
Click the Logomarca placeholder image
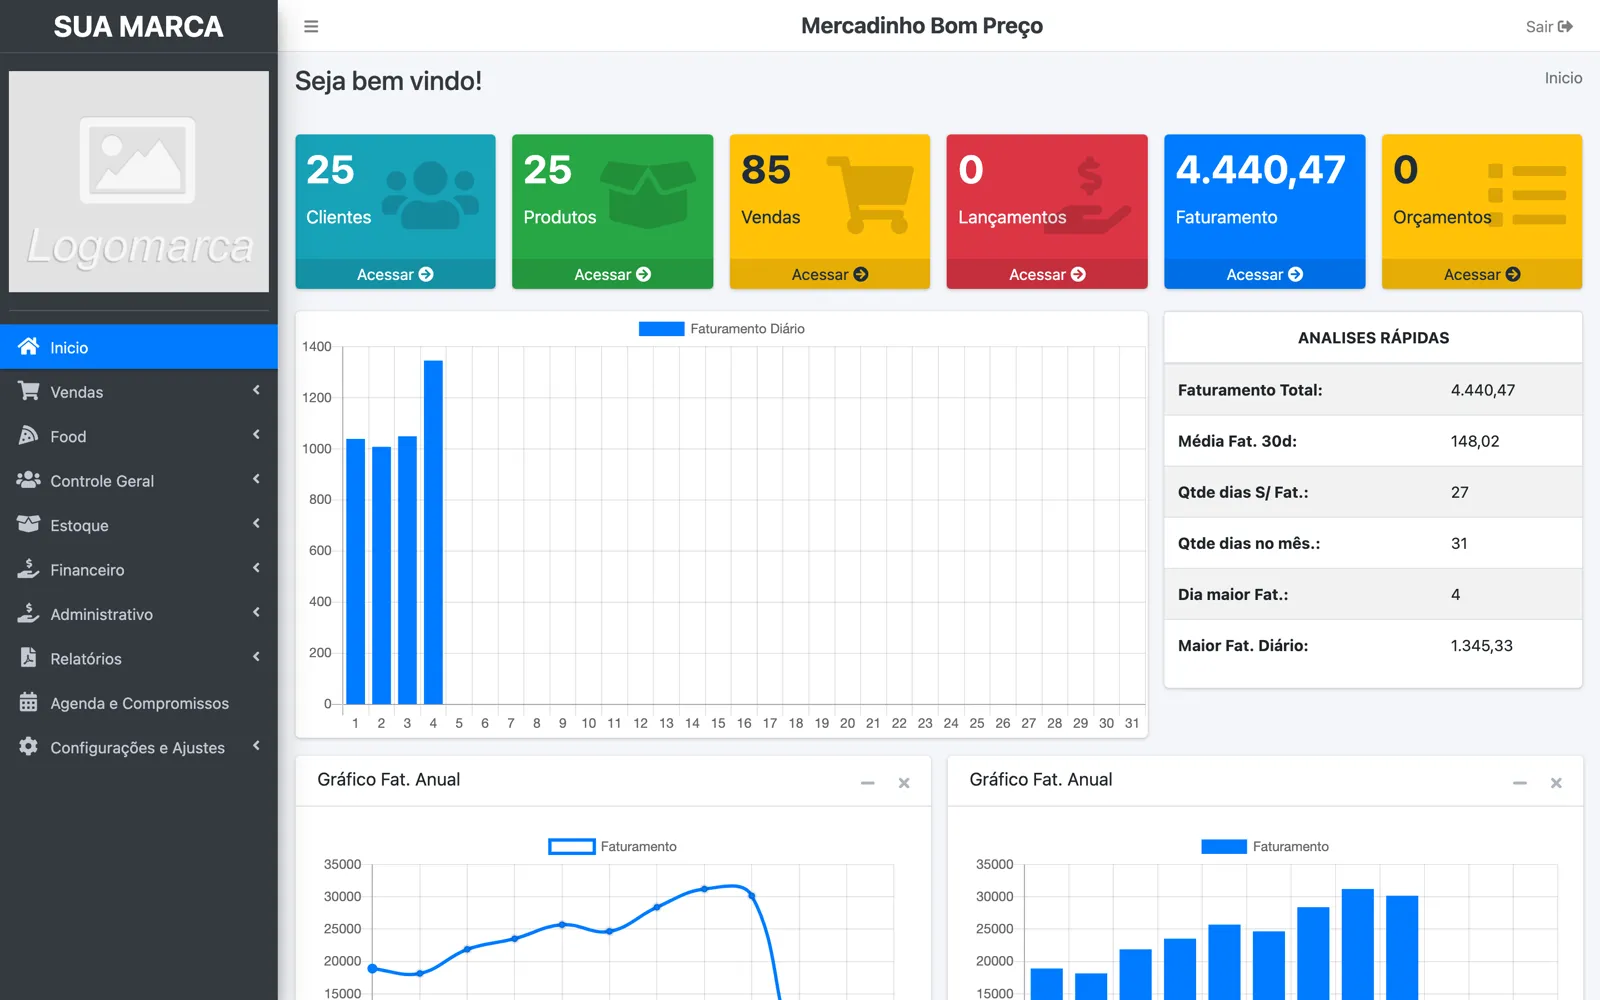pyautogui.click(x=139, y=181)
